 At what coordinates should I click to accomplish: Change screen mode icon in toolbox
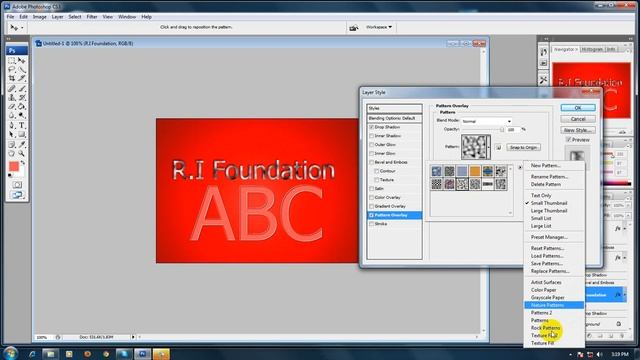pos(17,196)
